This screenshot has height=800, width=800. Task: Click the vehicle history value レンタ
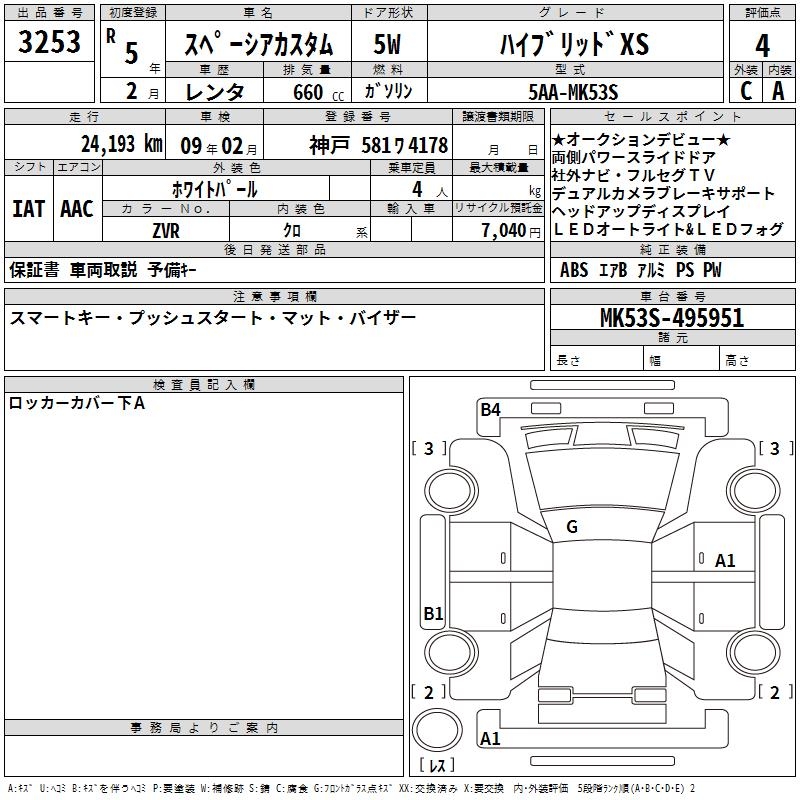214,92
